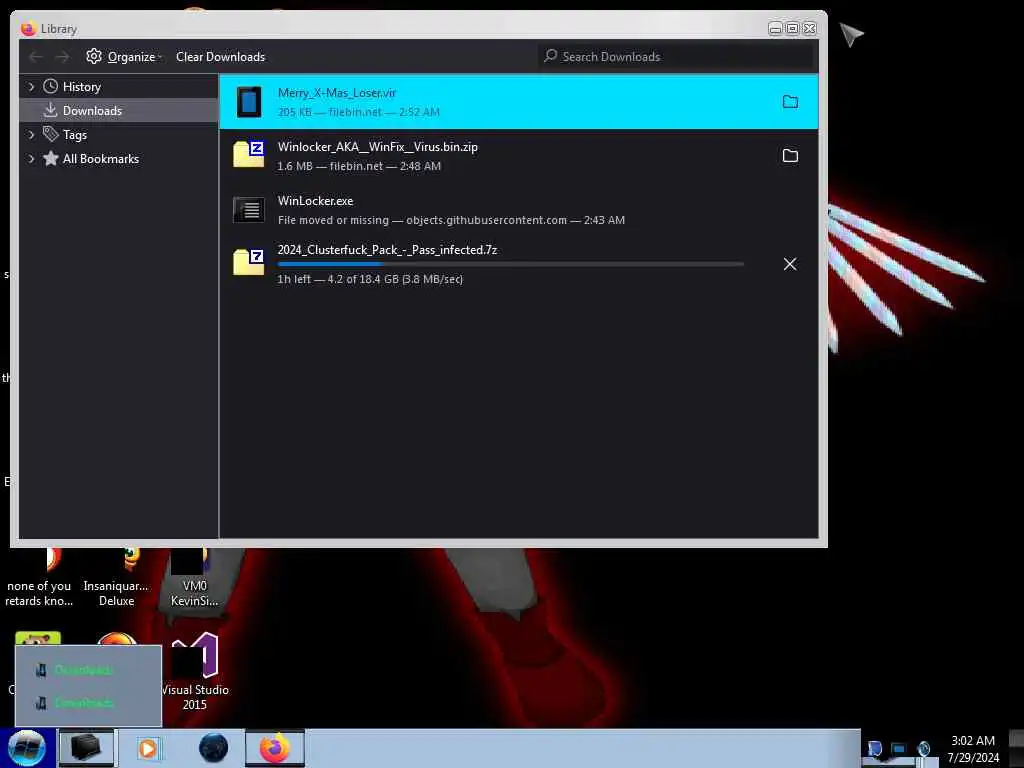This screenshot has width=1024, height=768.
Task: Open the Action Center flag tray icon
Action: tap(875, 748)
